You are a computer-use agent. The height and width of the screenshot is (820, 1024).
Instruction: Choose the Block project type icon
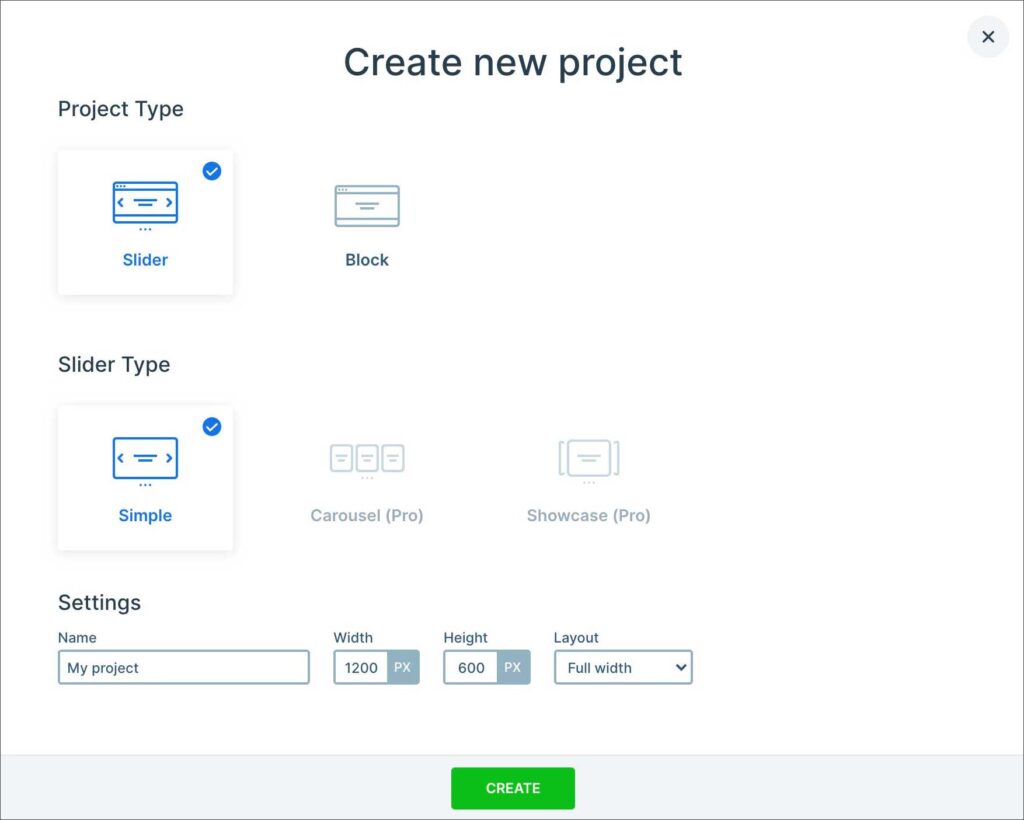tap(367, 205)
